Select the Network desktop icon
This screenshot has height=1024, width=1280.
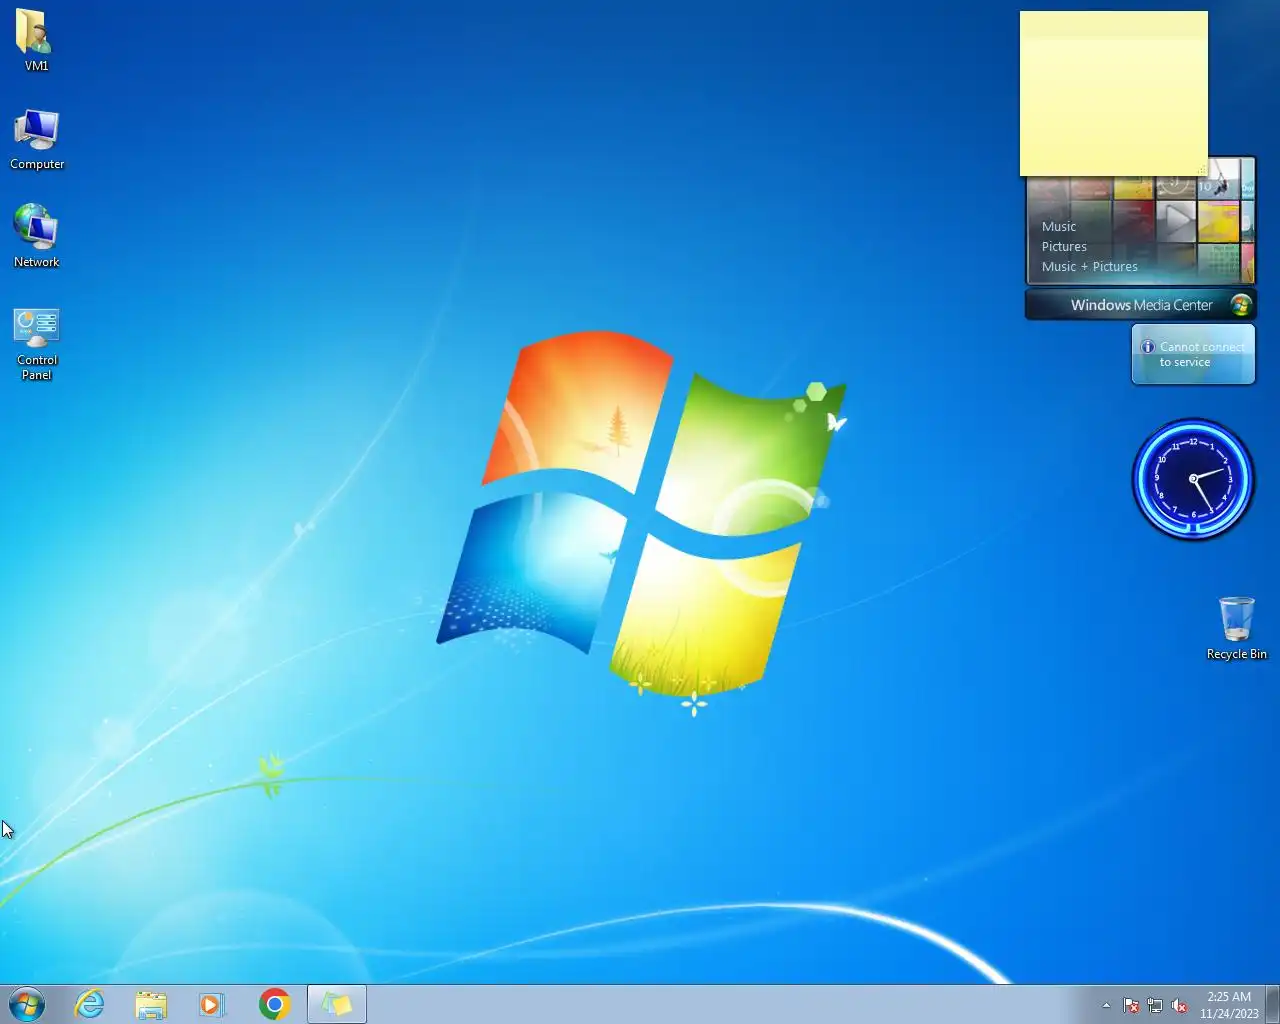point(37,236)
